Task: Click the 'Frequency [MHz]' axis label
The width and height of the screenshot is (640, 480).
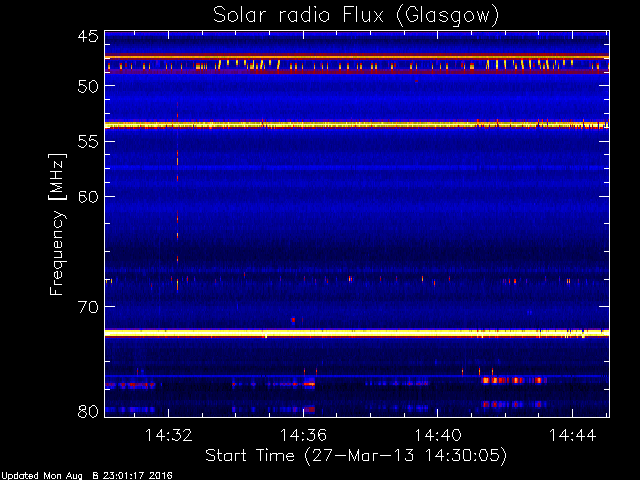Action: click(57, 224)
